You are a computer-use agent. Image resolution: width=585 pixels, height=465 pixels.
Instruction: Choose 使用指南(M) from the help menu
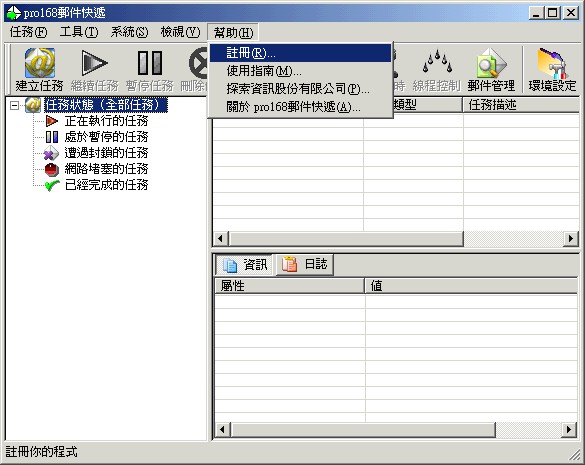[301, 71]
